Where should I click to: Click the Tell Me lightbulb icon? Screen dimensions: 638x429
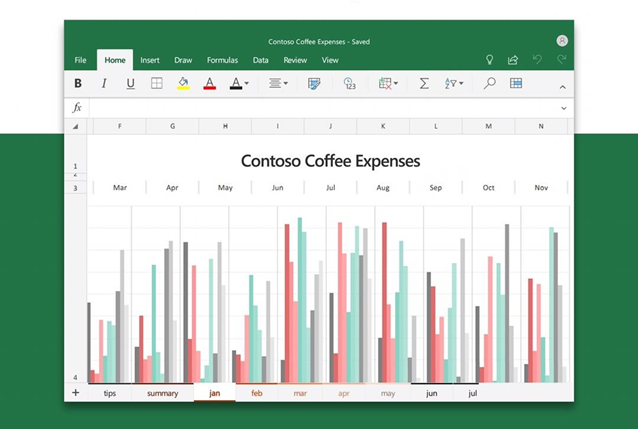pyautogui.click(x=489, y=60)
